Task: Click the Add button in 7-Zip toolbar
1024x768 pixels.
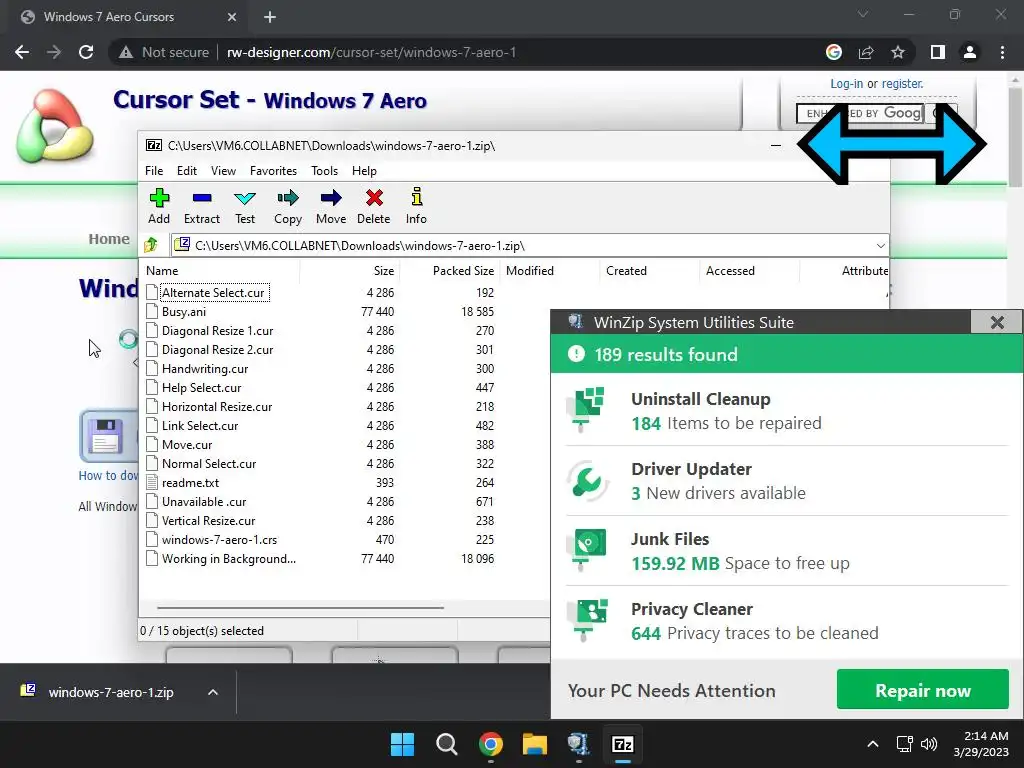Action: click(x=159, y=206)
